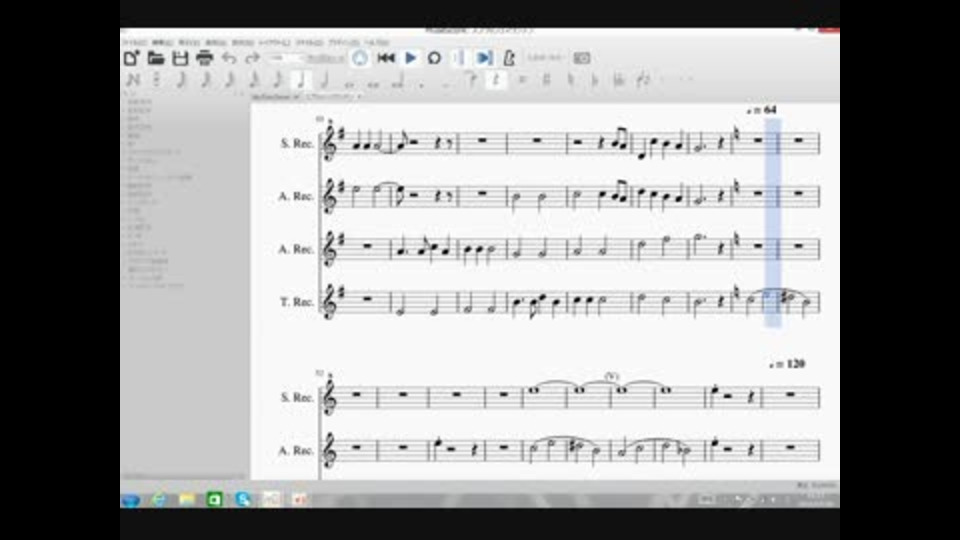Open the page view mode dropdown
This screenshot has height=540, width=960.
(326, 58)
